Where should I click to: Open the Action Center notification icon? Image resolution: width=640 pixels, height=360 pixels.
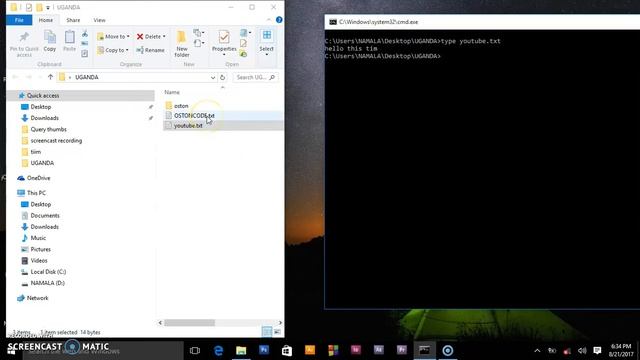tap(598, 351)
